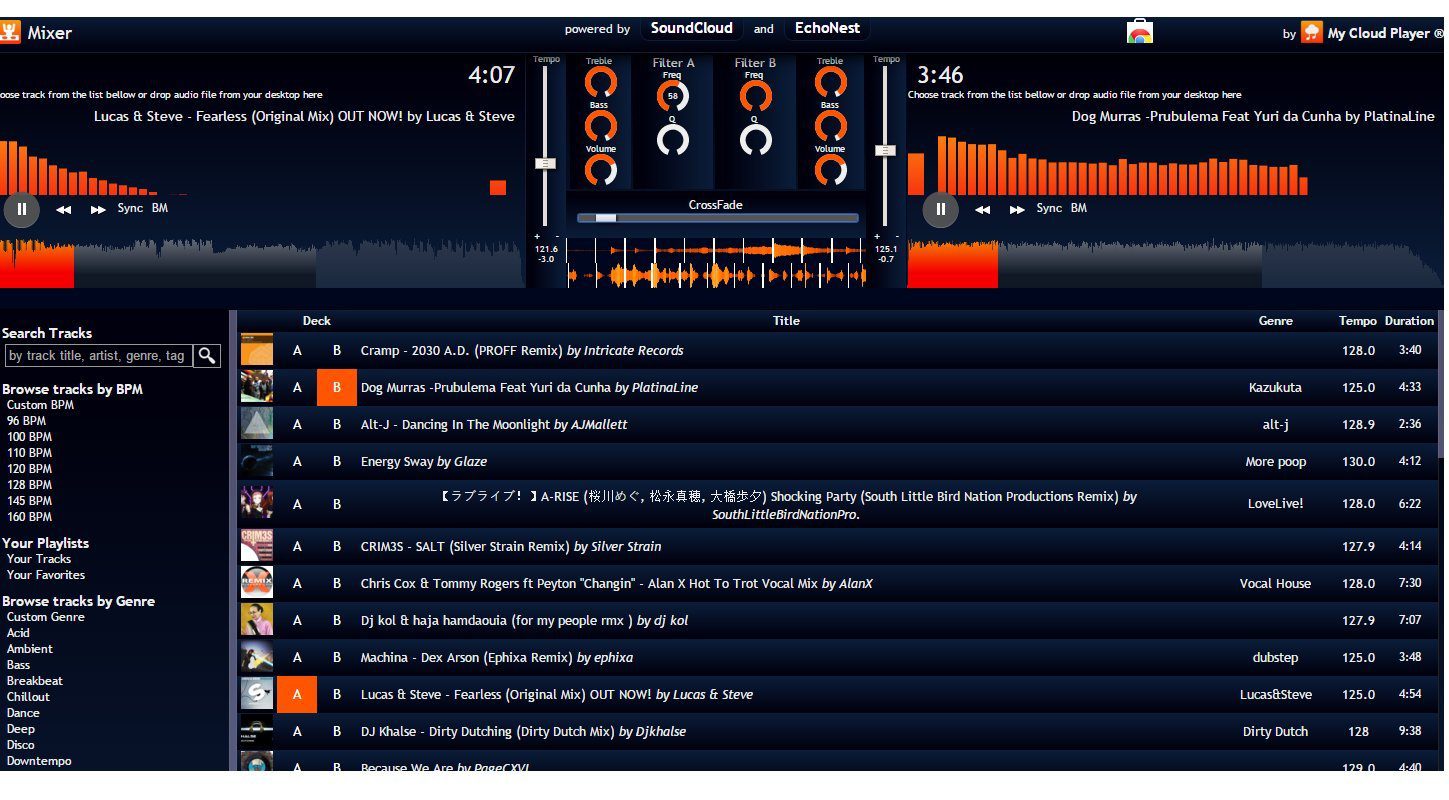Viewport: 1449px width, 800px height.
Task: Load Machina - Dex Arson to deck B
Action: (337, 658)
